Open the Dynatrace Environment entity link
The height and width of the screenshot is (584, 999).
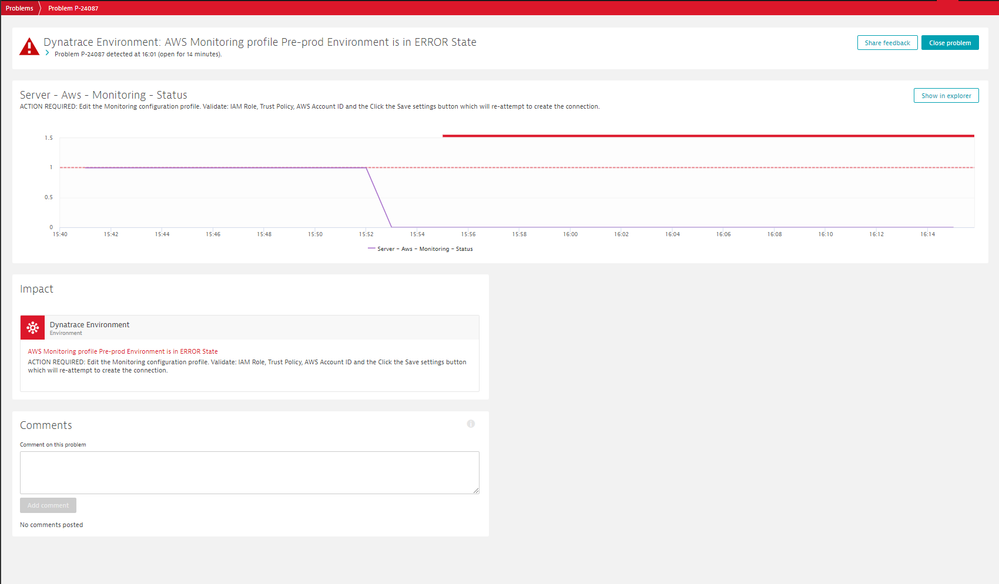pyautogui.click(x=89, y=325)
